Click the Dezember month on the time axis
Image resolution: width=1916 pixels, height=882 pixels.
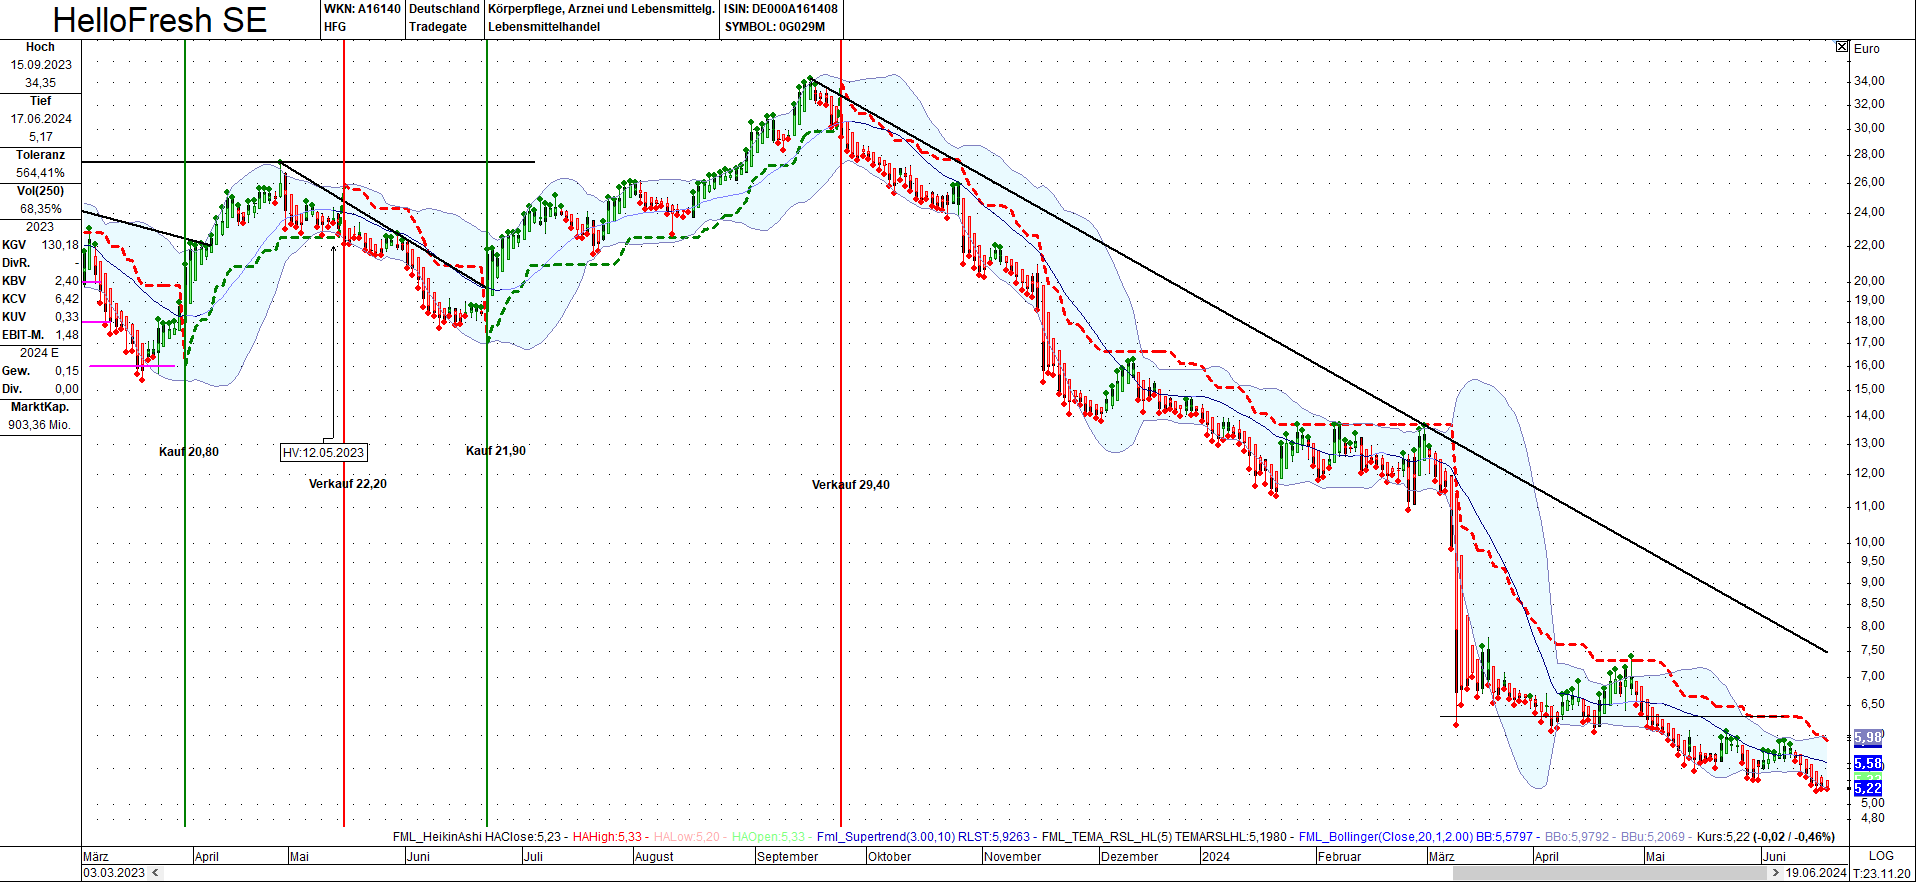tap(1129, 857)
